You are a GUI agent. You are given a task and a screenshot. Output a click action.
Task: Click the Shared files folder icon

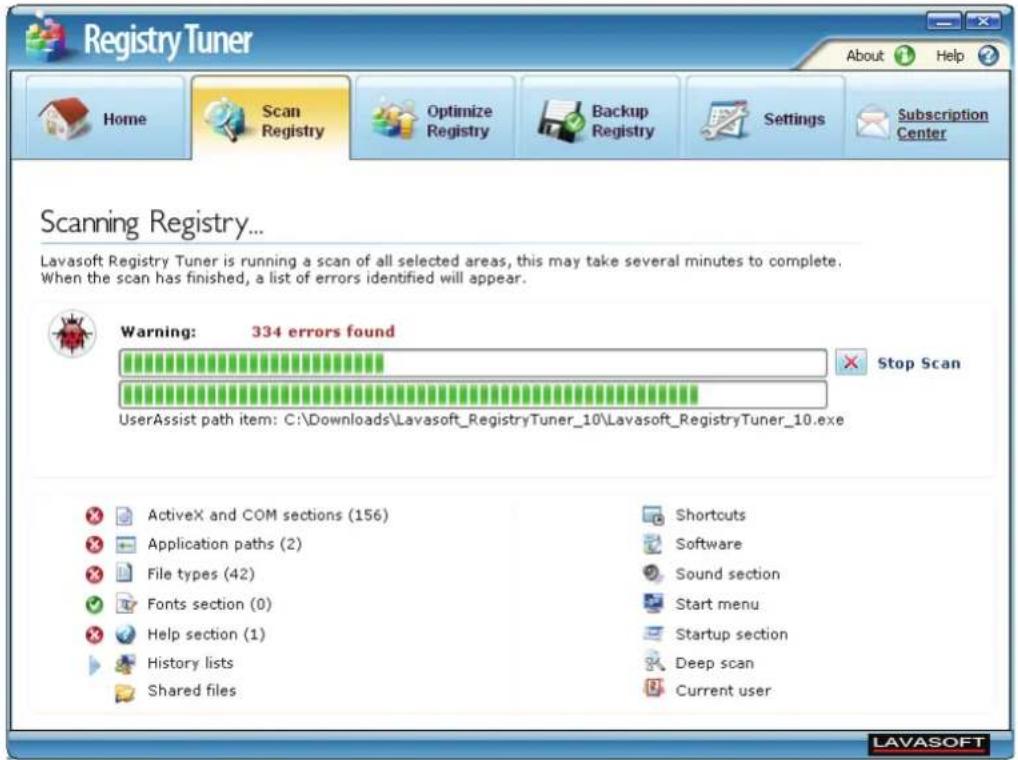point(125,693)
